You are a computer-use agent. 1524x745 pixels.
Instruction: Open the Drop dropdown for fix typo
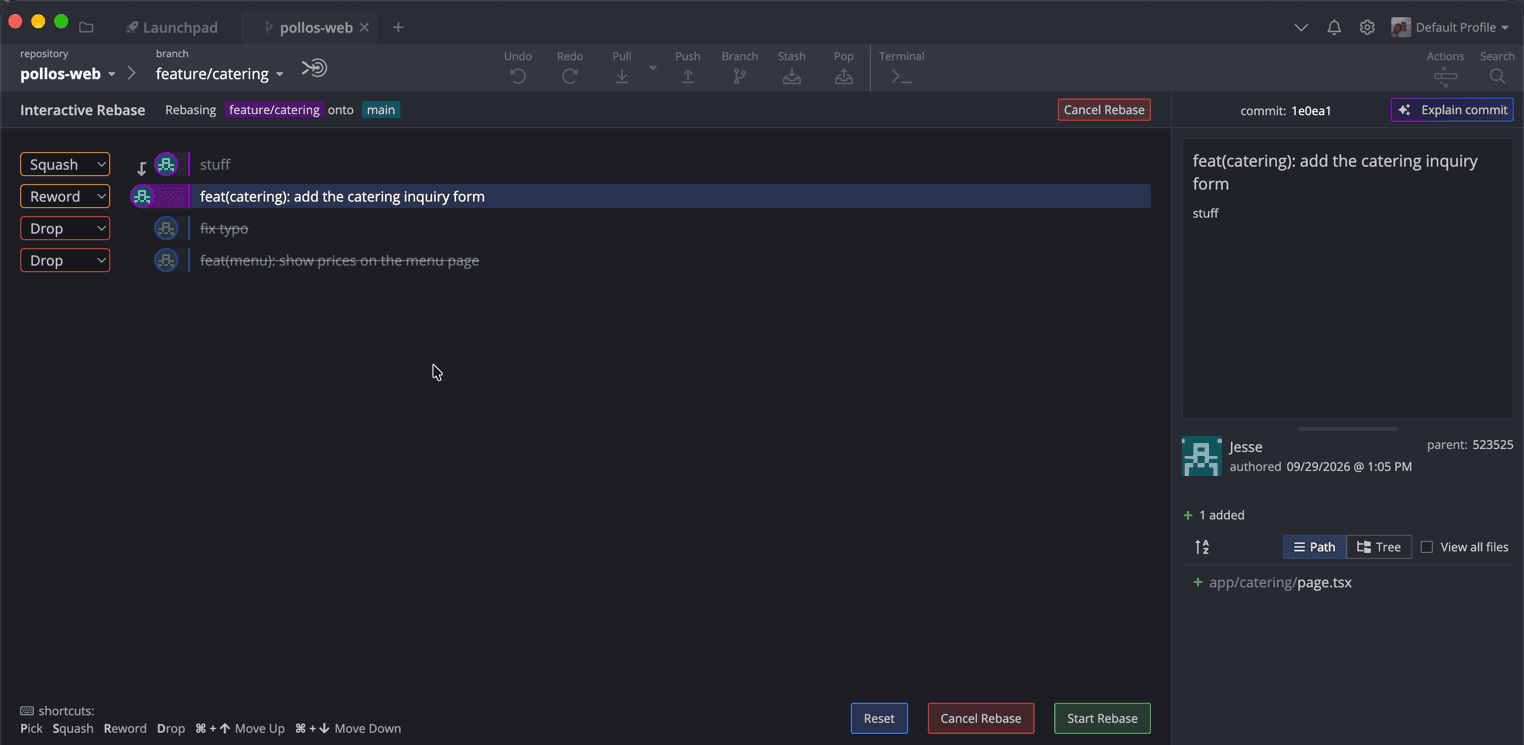(65, 228)
